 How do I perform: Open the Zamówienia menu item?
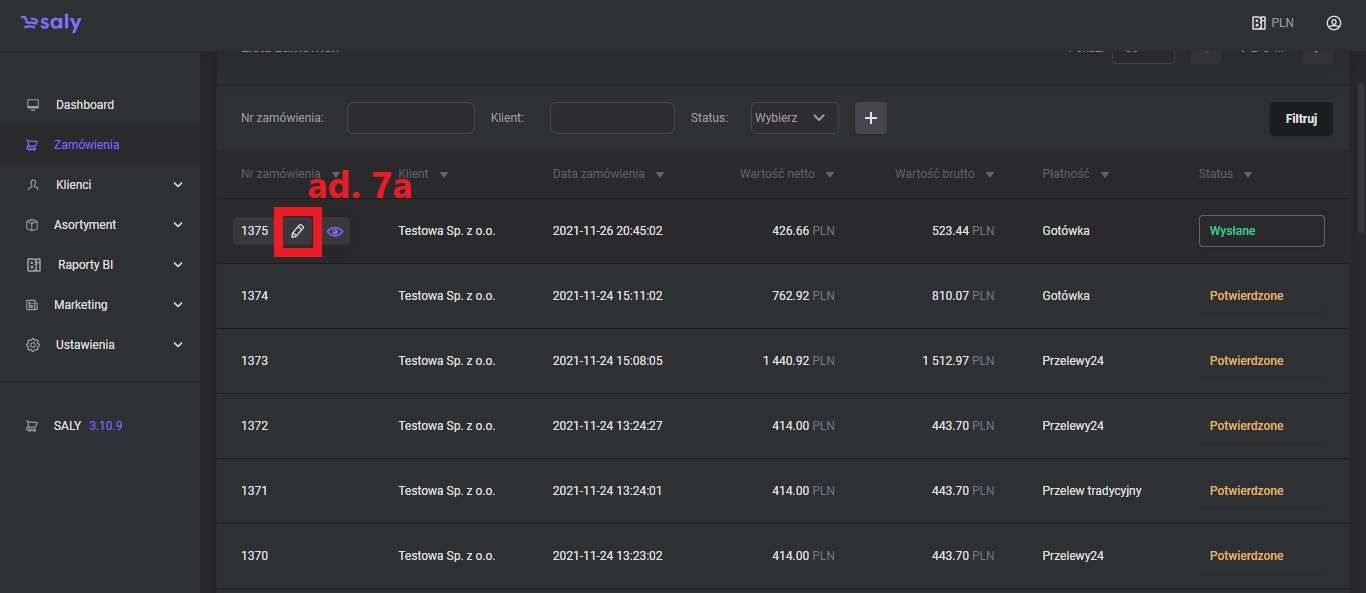click(86, 145)
